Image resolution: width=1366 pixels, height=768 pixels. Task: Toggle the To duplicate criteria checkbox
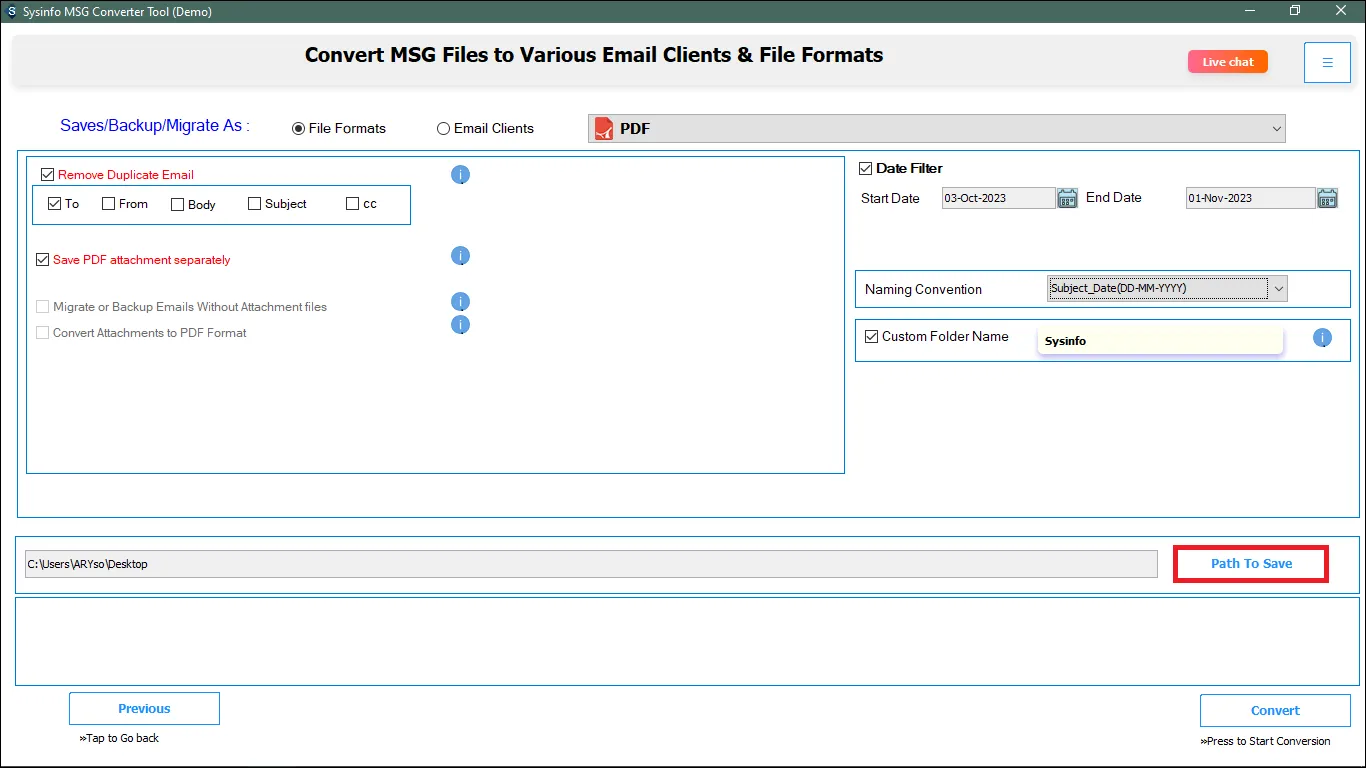pyautogui.click(x=54, y=204)
